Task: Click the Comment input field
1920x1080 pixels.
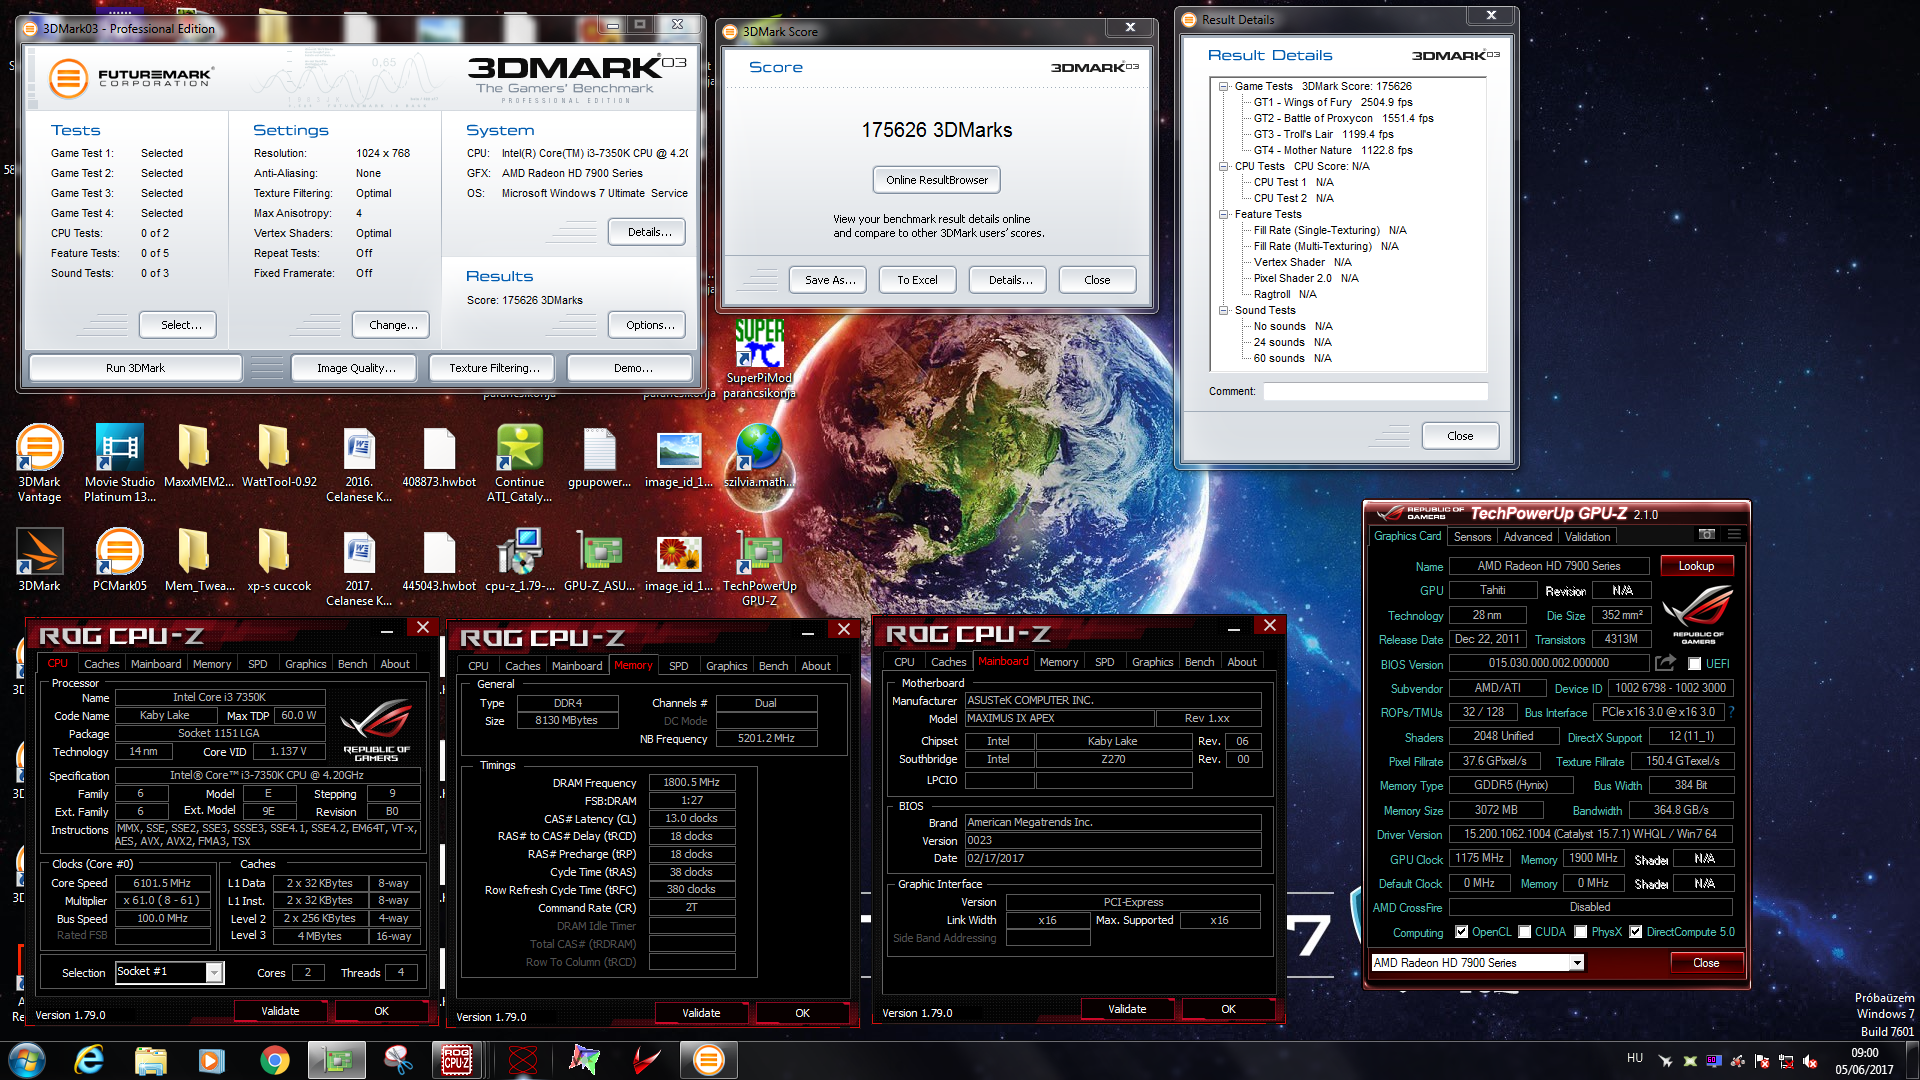Action: coord(1374,391)
